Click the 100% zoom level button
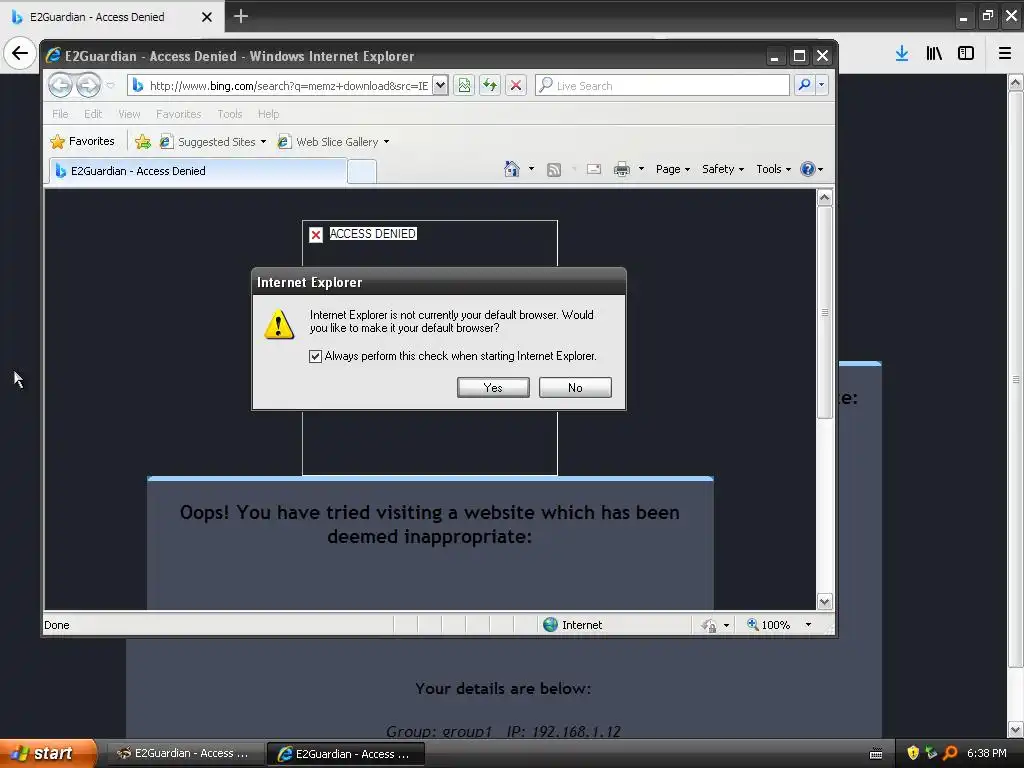1024x768 pixels. pyautogui.click(x=769, y=625)
